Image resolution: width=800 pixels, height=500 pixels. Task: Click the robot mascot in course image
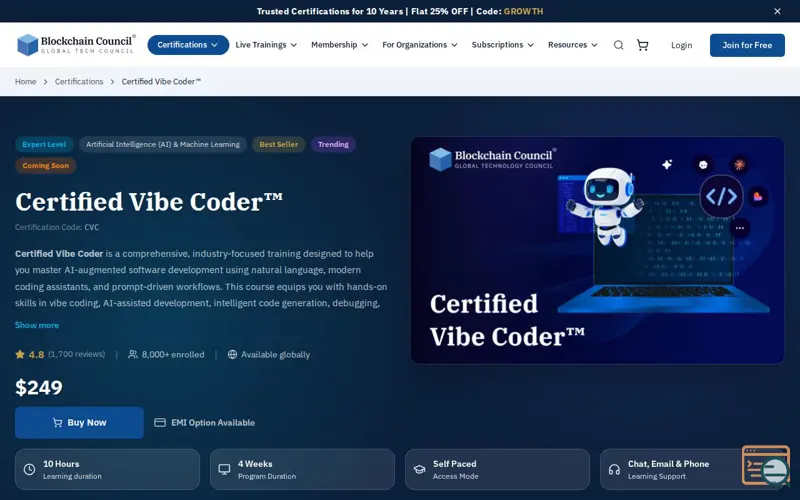coord(605,207)
